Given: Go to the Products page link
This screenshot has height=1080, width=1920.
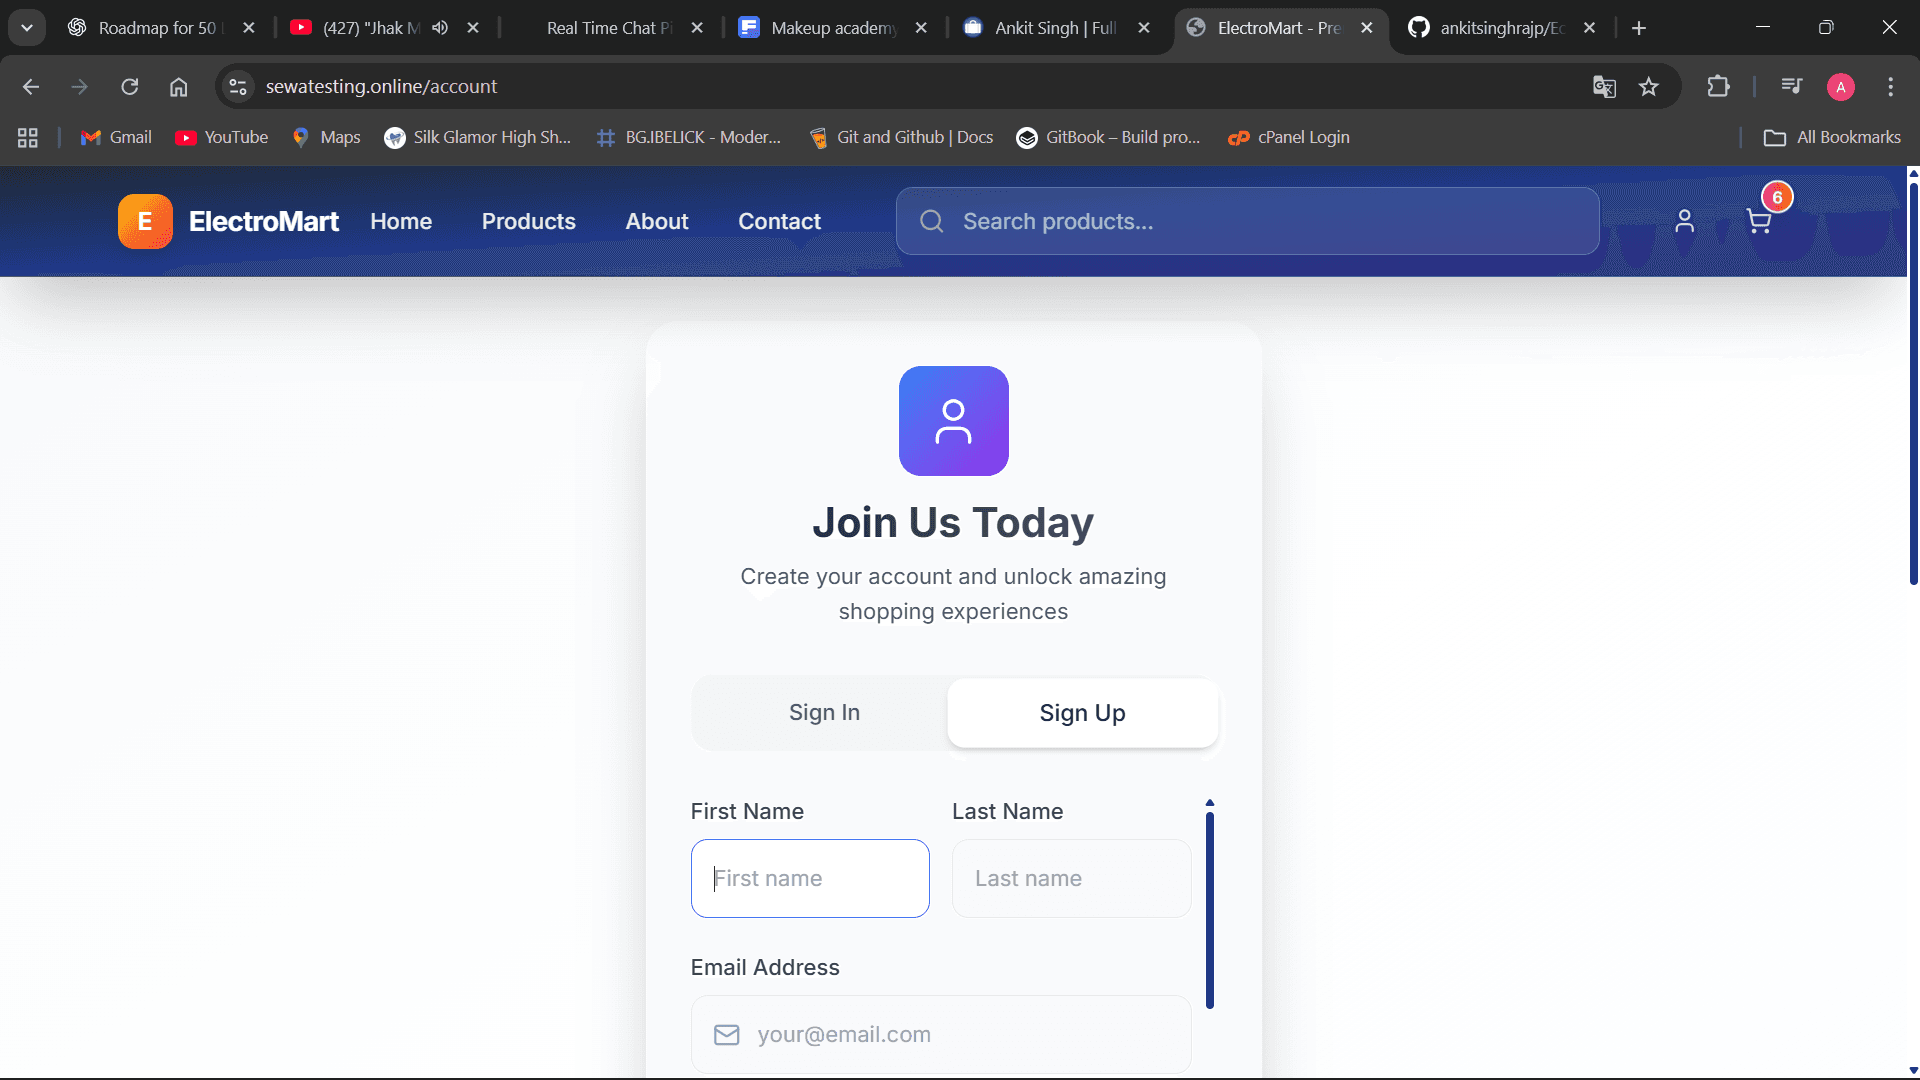Looking at the screenshot, I should point(528,221).
